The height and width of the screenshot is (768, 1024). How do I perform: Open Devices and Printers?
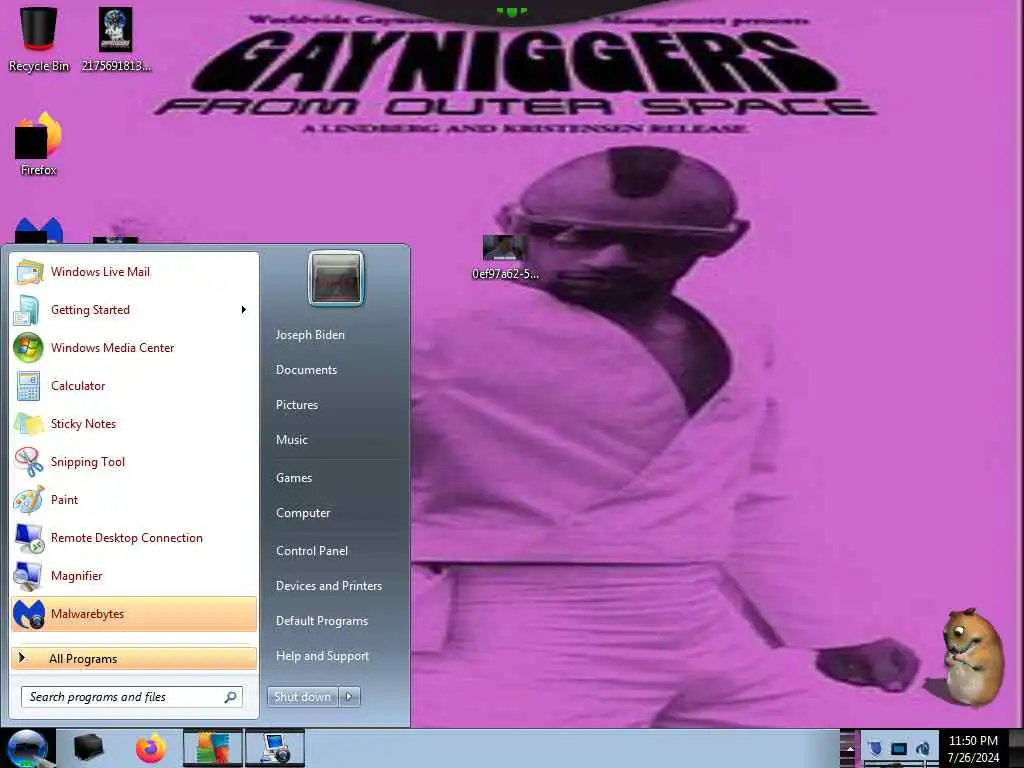point(329,586)
